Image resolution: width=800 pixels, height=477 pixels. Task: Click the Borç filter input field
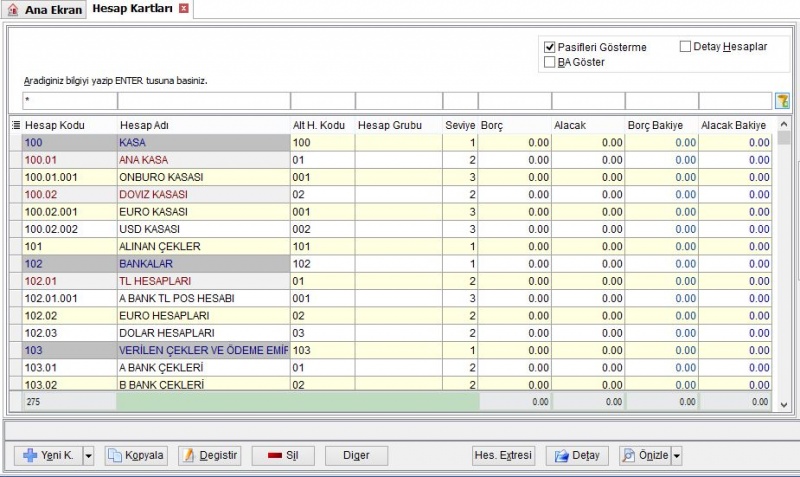click(x=515, y=101)
